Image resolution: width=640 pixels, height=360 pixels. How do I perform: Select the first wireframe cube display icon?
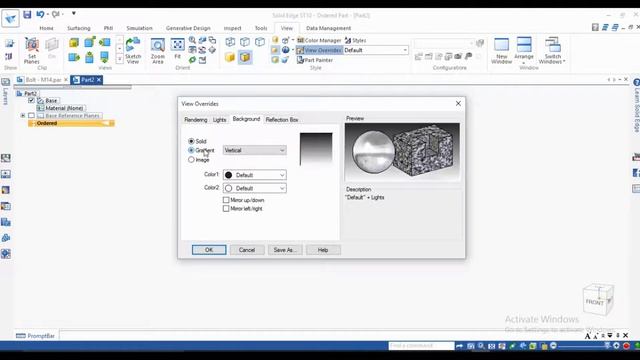tap(230, 42)
